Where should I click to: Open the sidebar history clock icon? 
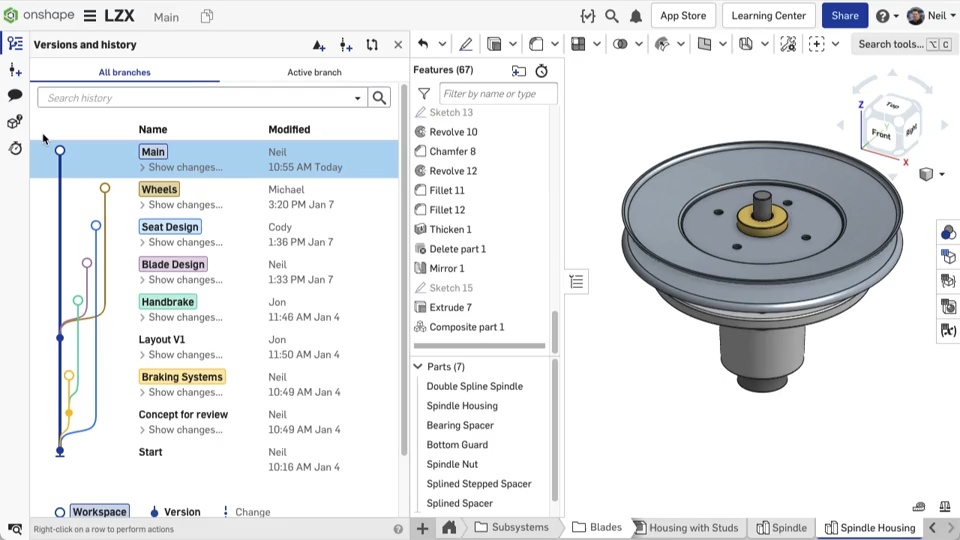tap(15, 148)
